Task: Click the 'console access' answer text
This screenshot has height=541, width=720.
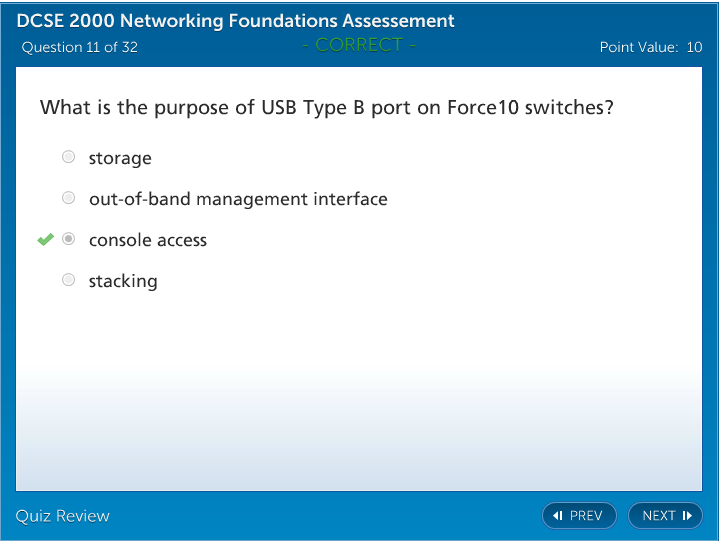Action: pos(148,240)
